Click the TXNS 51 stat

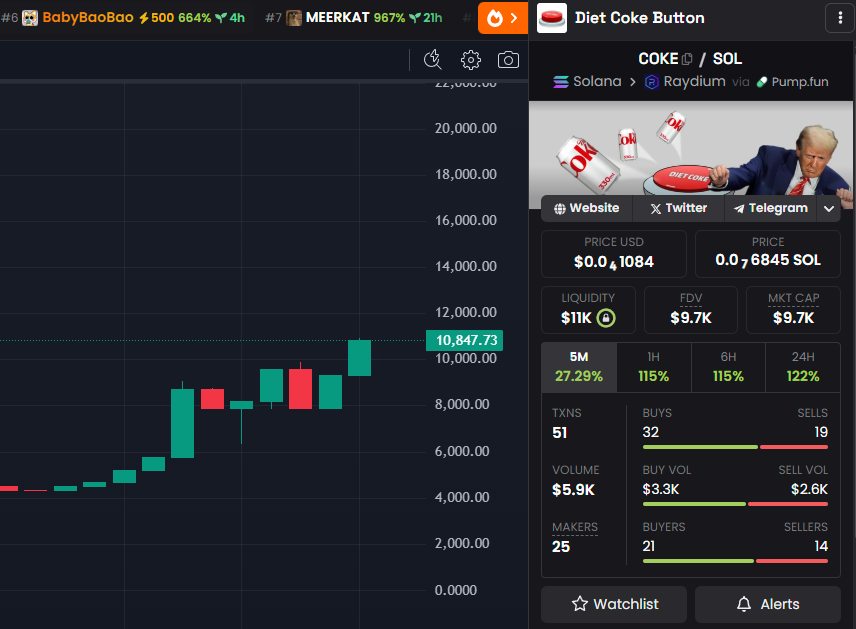pos(566,423)
